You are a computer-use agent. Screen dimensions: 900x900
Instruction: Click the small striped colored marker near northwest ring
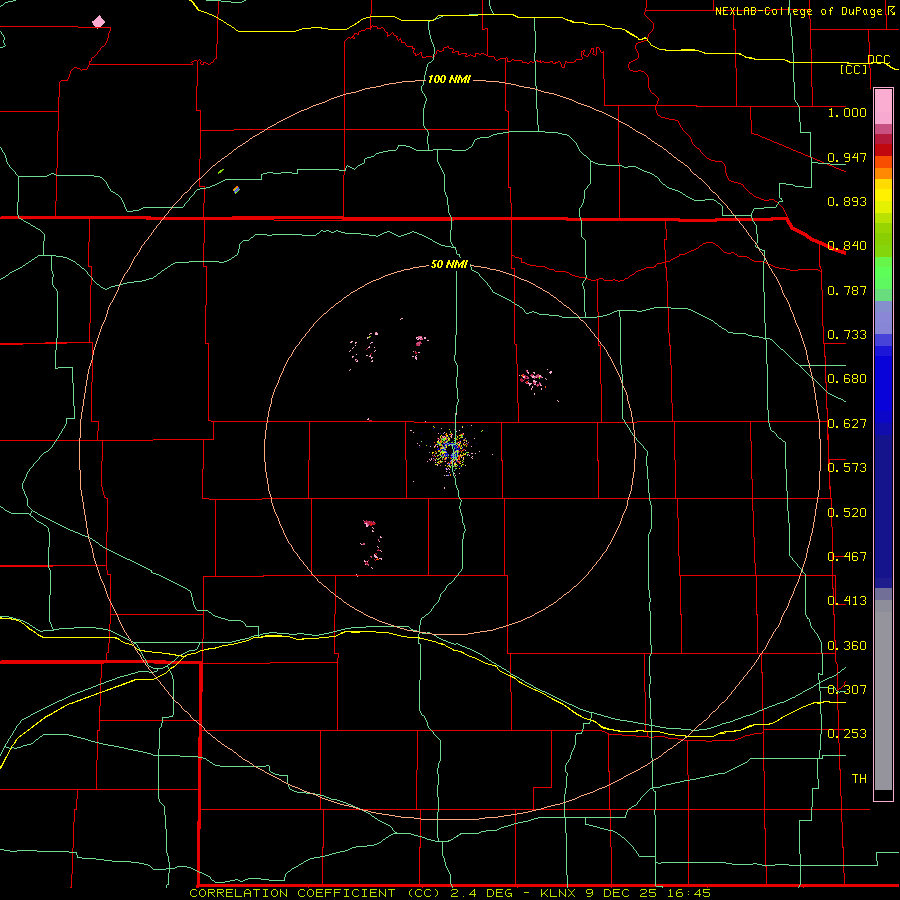(x=236, y=189)
